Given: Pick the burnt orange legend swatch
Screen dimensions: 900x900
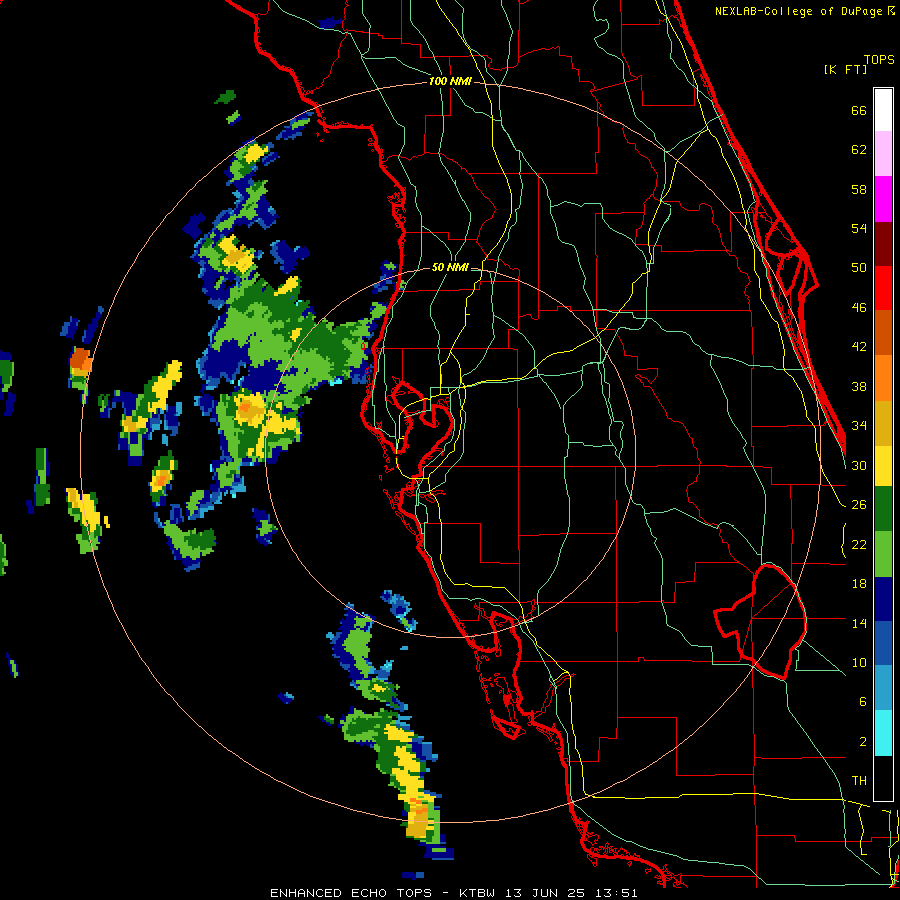Looking at the screenshot, I should pos(883,333).
